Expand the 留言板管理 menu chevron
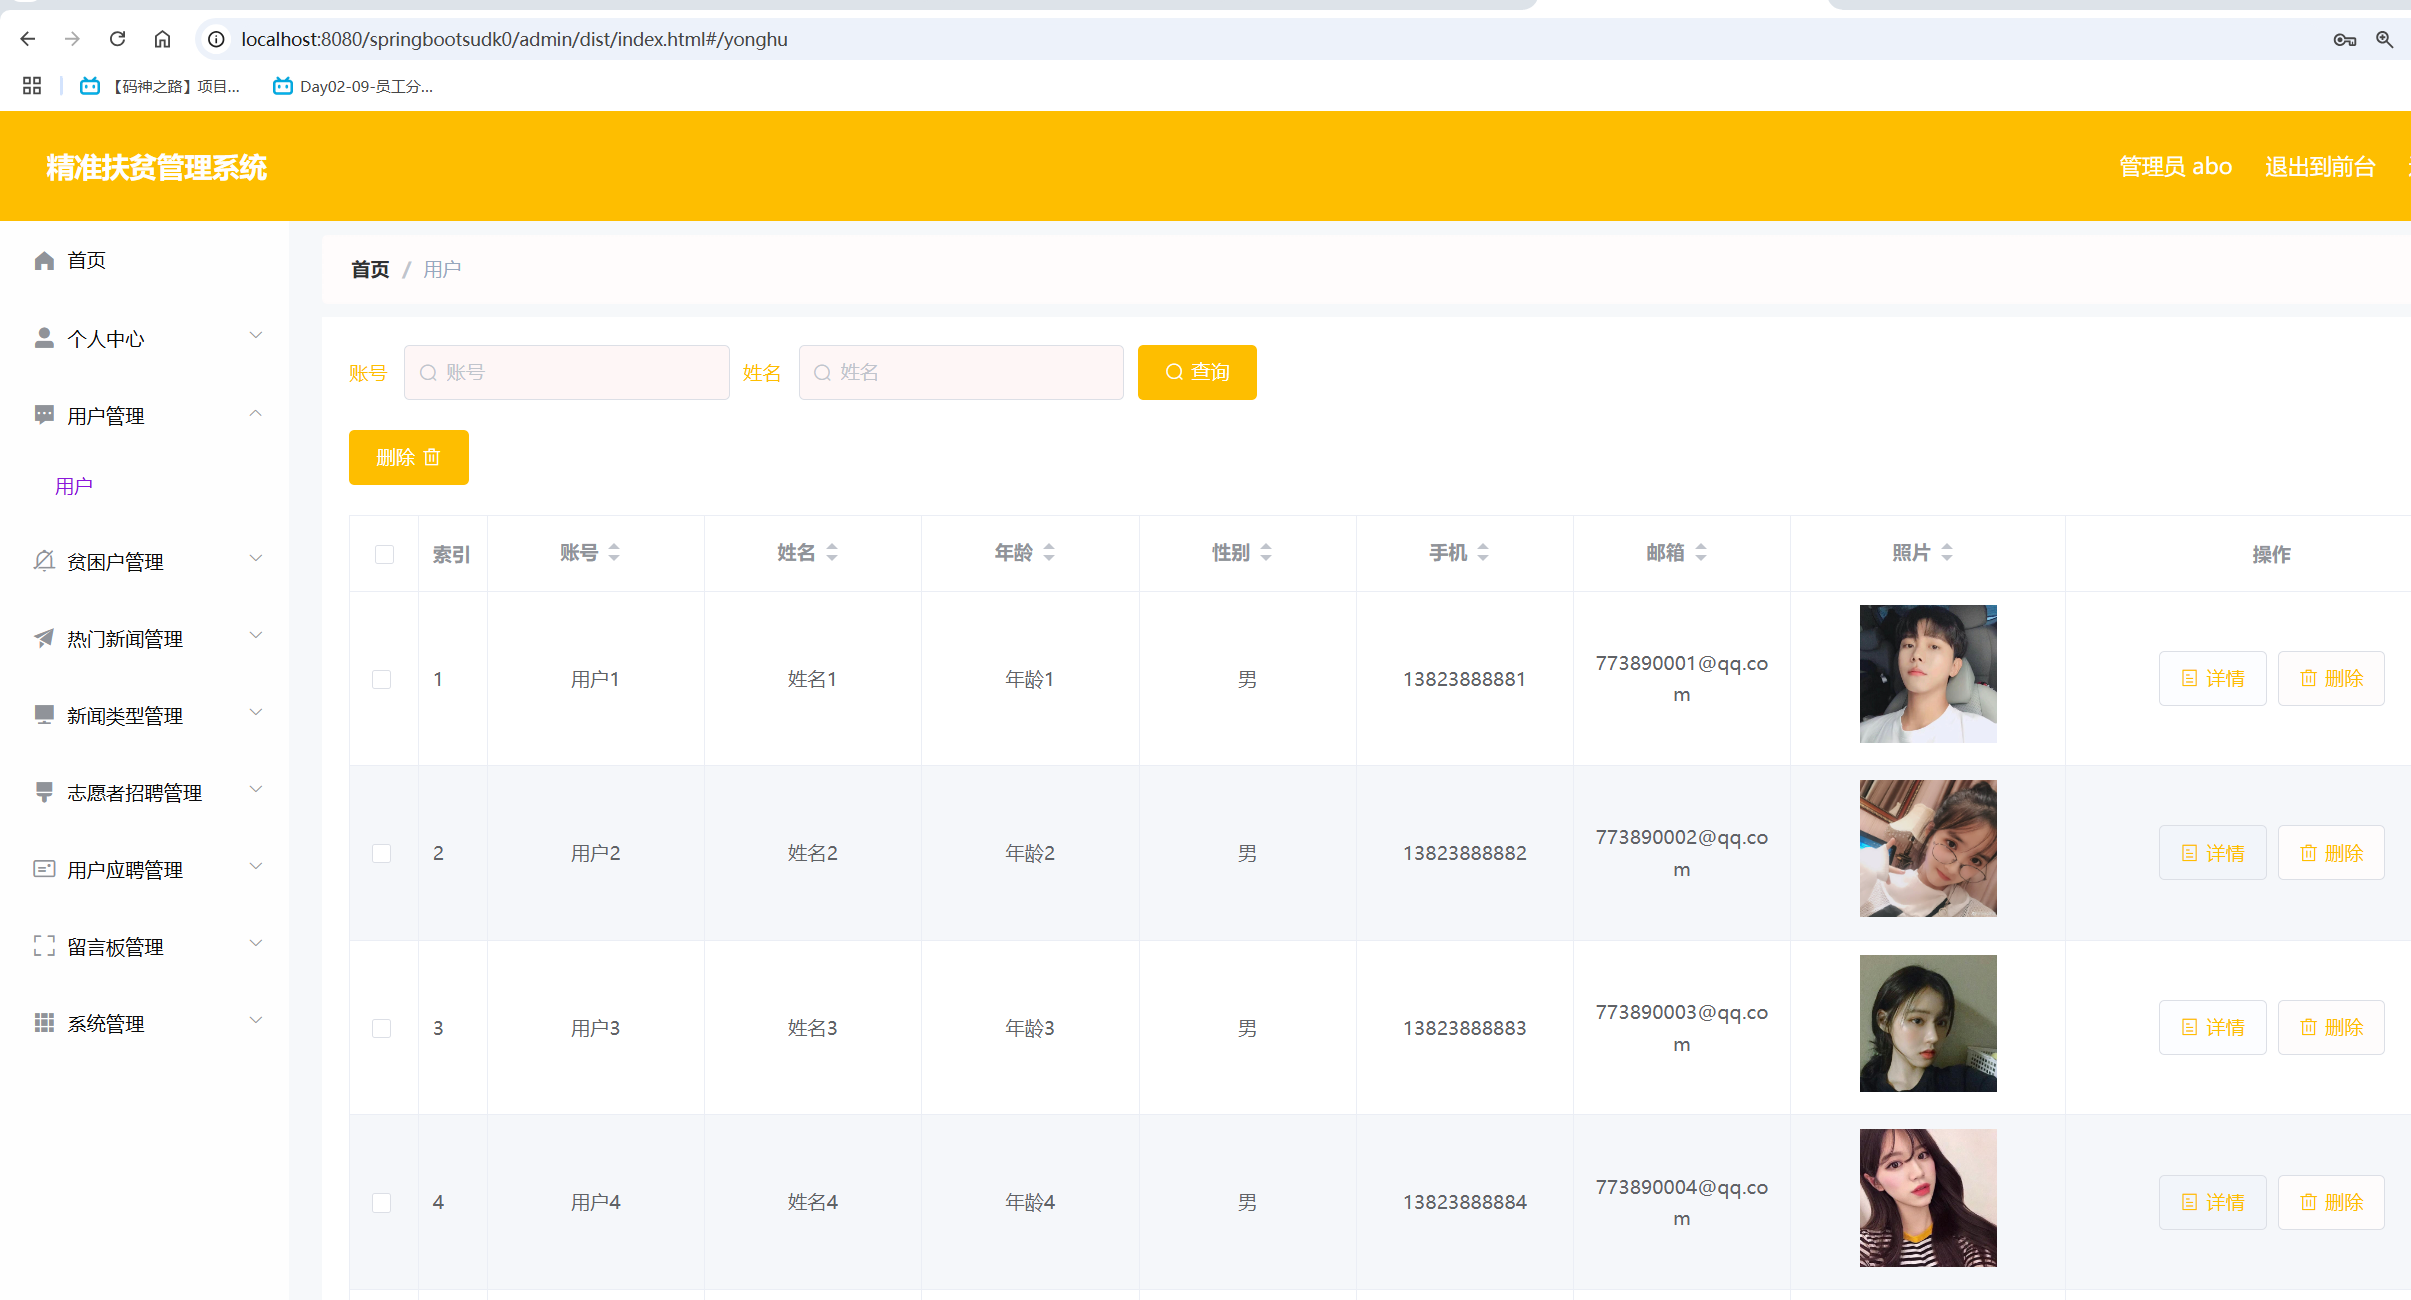 point(256,944)
